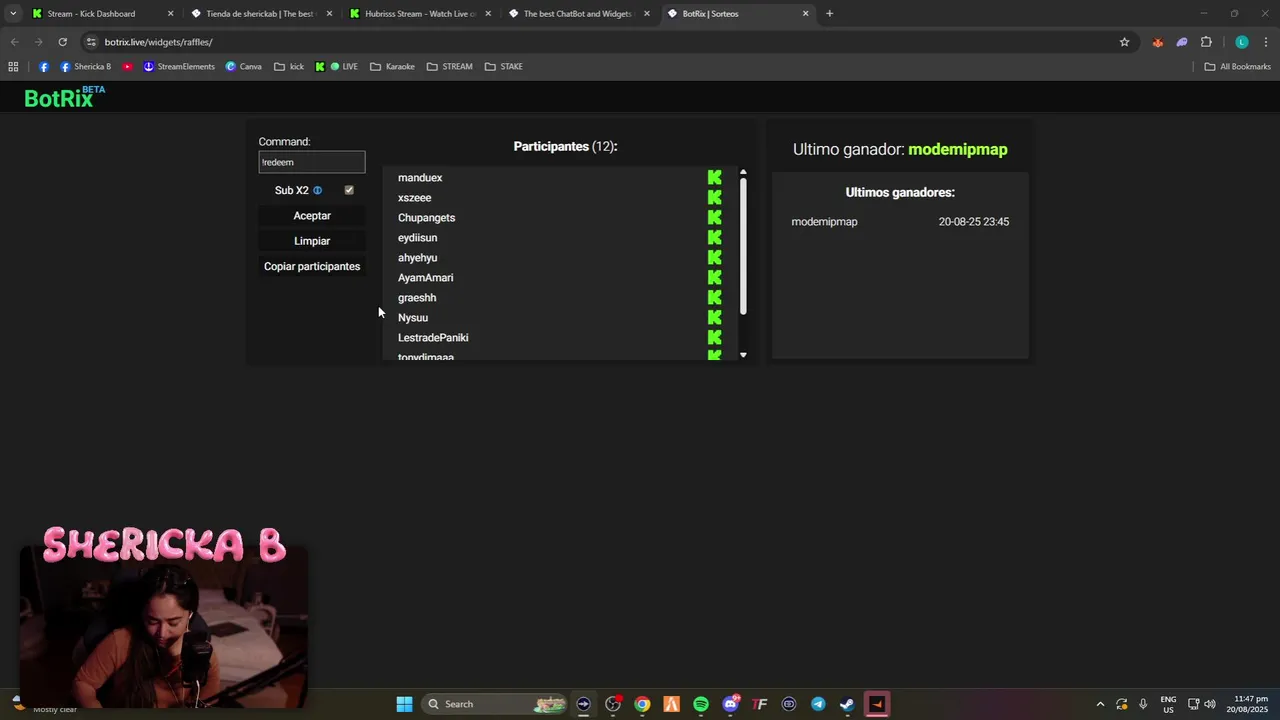Click participant name LestradePaniki
Viewport: 1280px width, 720px height.
433,338
